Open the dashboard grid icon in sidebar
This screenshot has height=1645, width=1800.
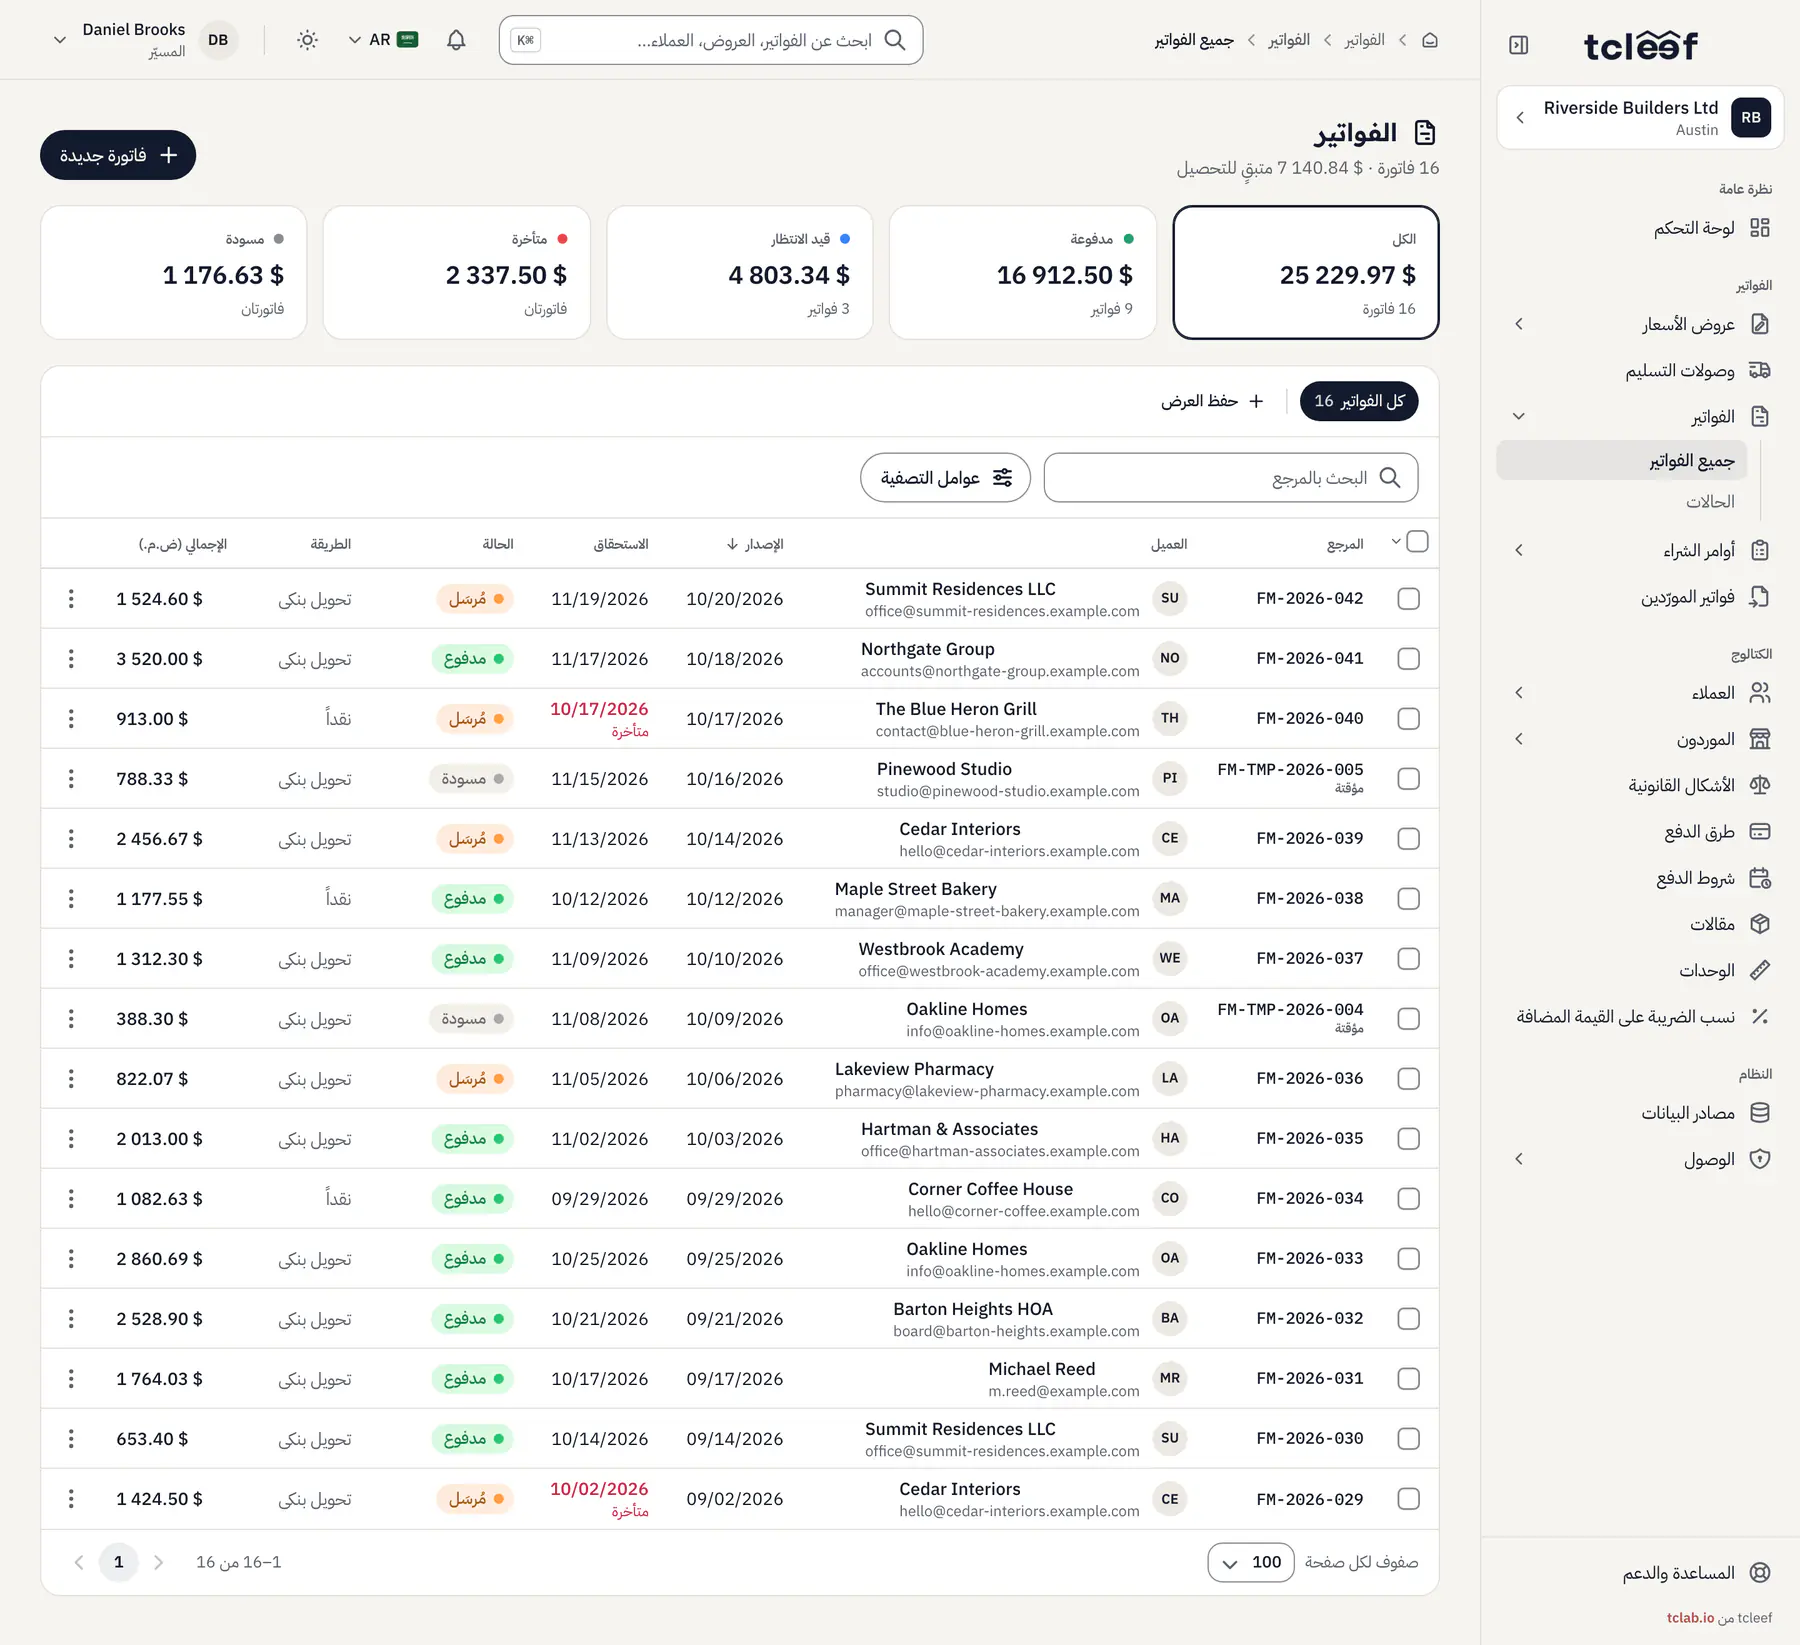[x=1760, y=228]
